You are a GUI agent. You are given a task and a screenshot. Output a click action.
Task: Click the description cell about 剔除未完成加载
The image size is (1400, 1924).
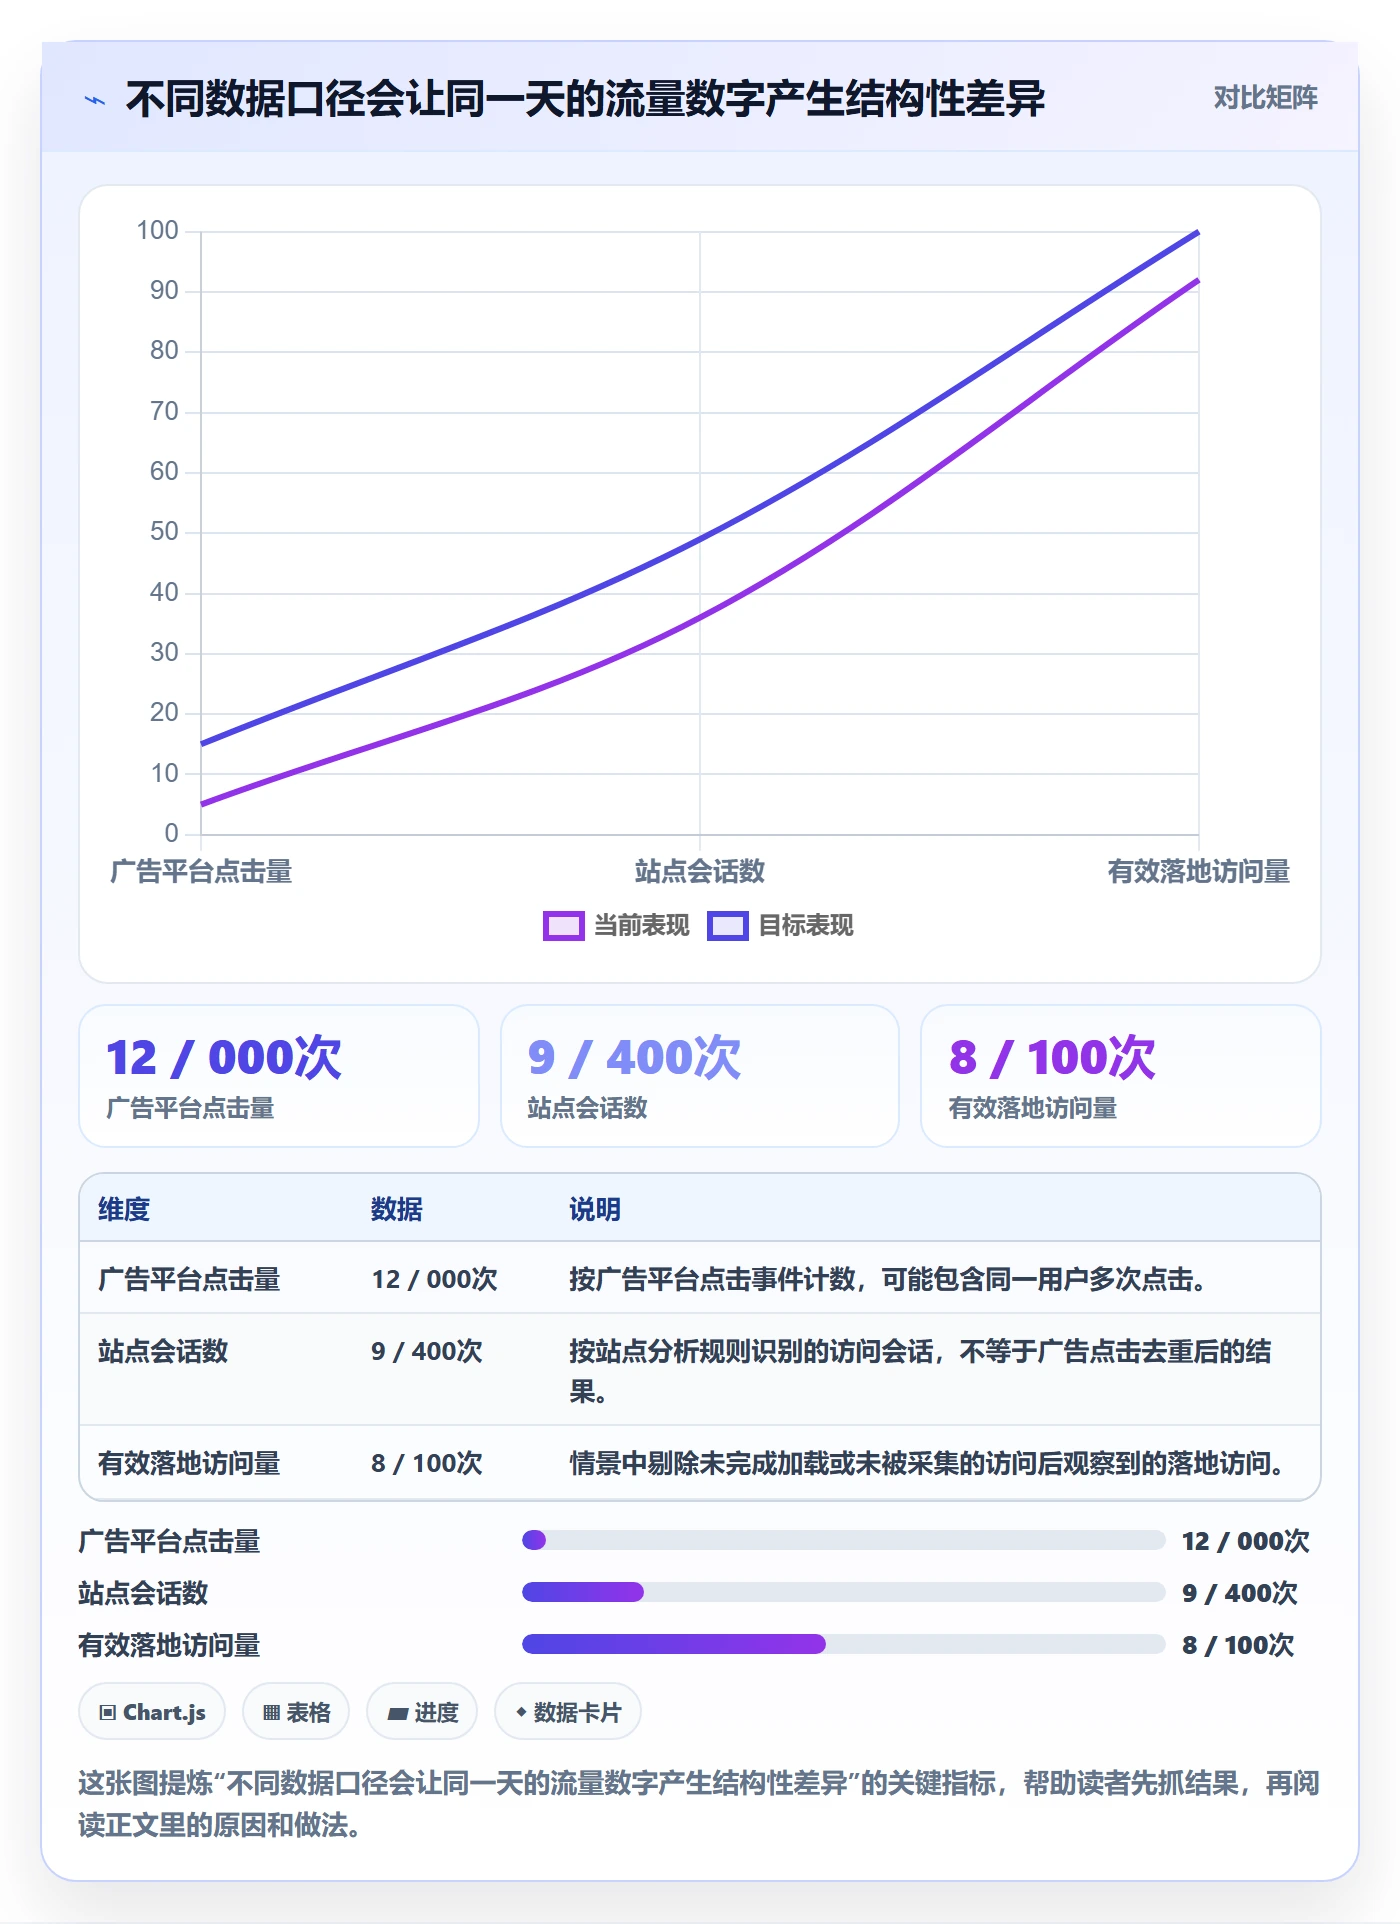coord(928,1463)
